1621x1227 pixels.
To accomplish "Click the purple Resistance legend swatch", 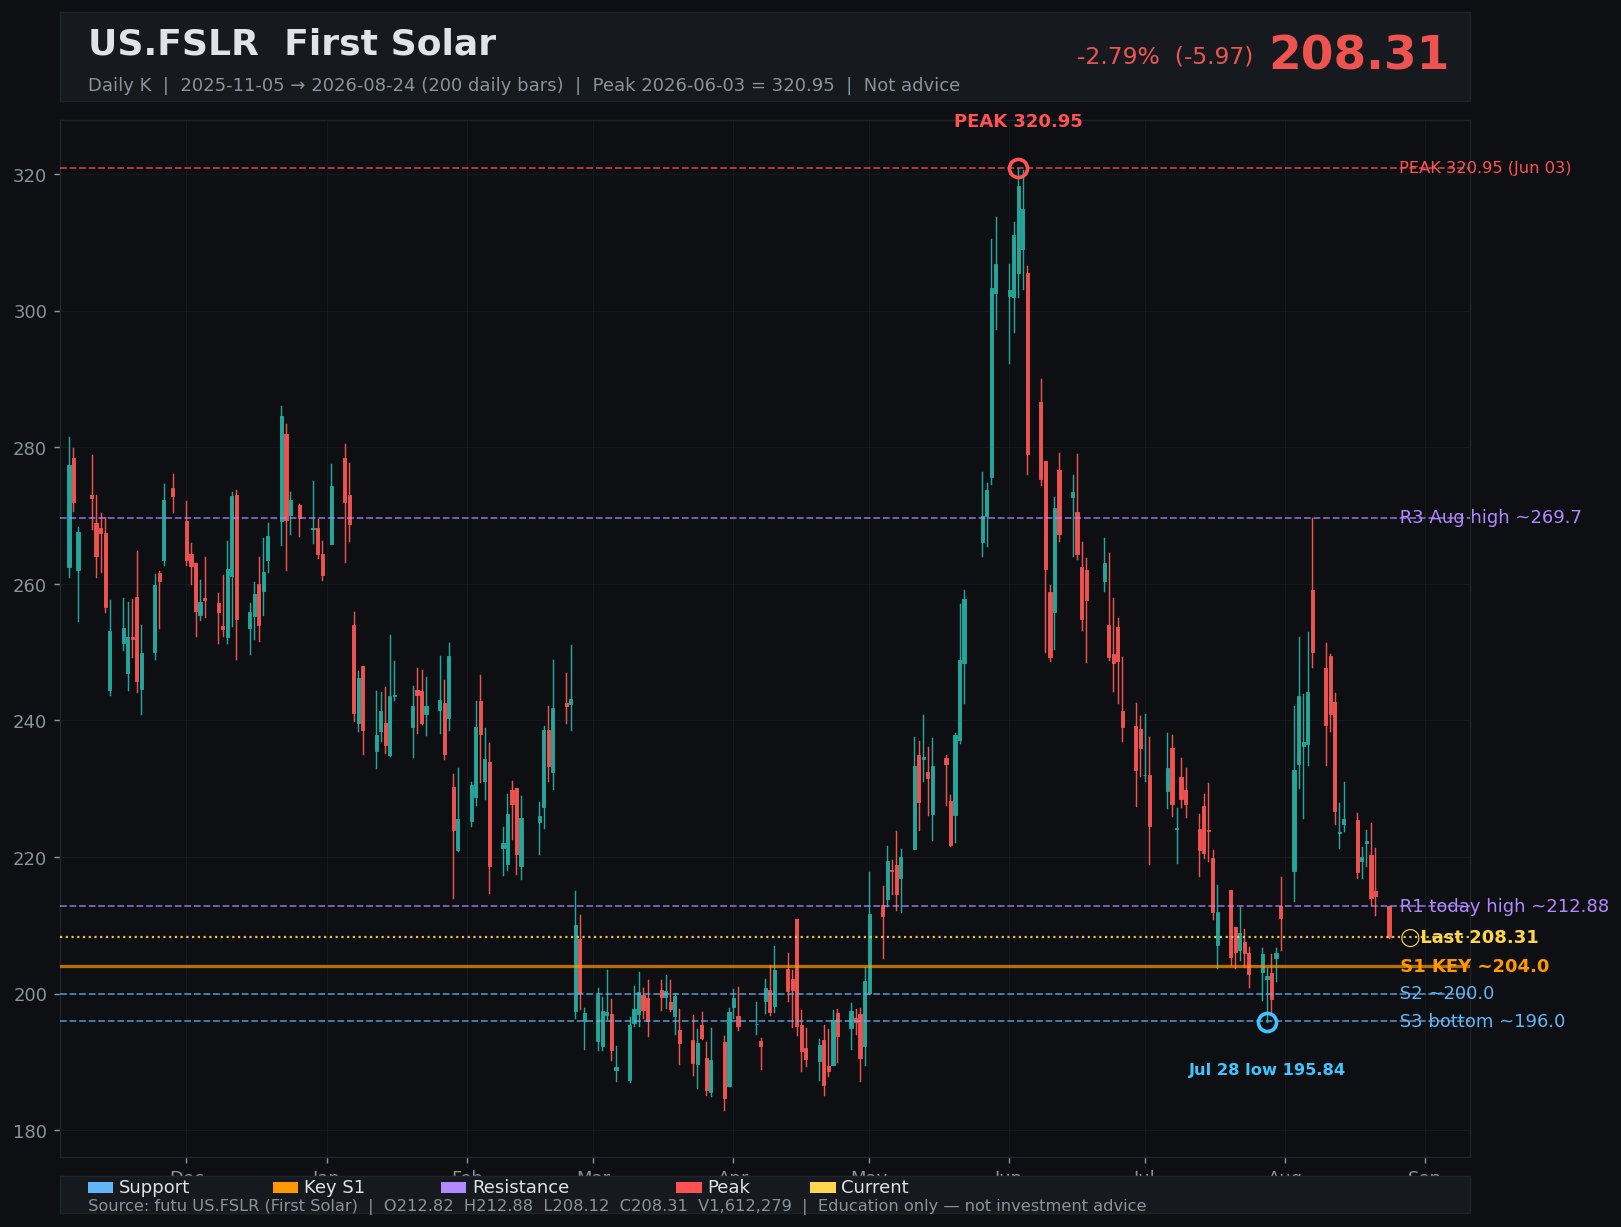I will pyautogui.click(x=454, y=1188).
